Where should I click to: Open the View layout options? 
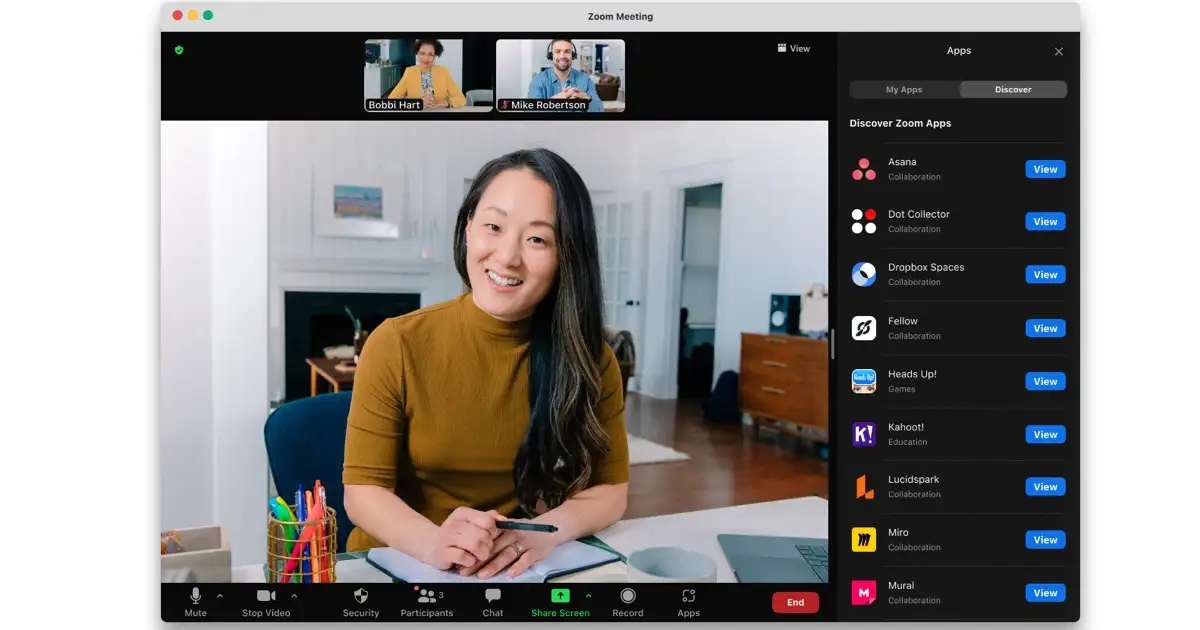pyautogui.click(x=794, y=48)
